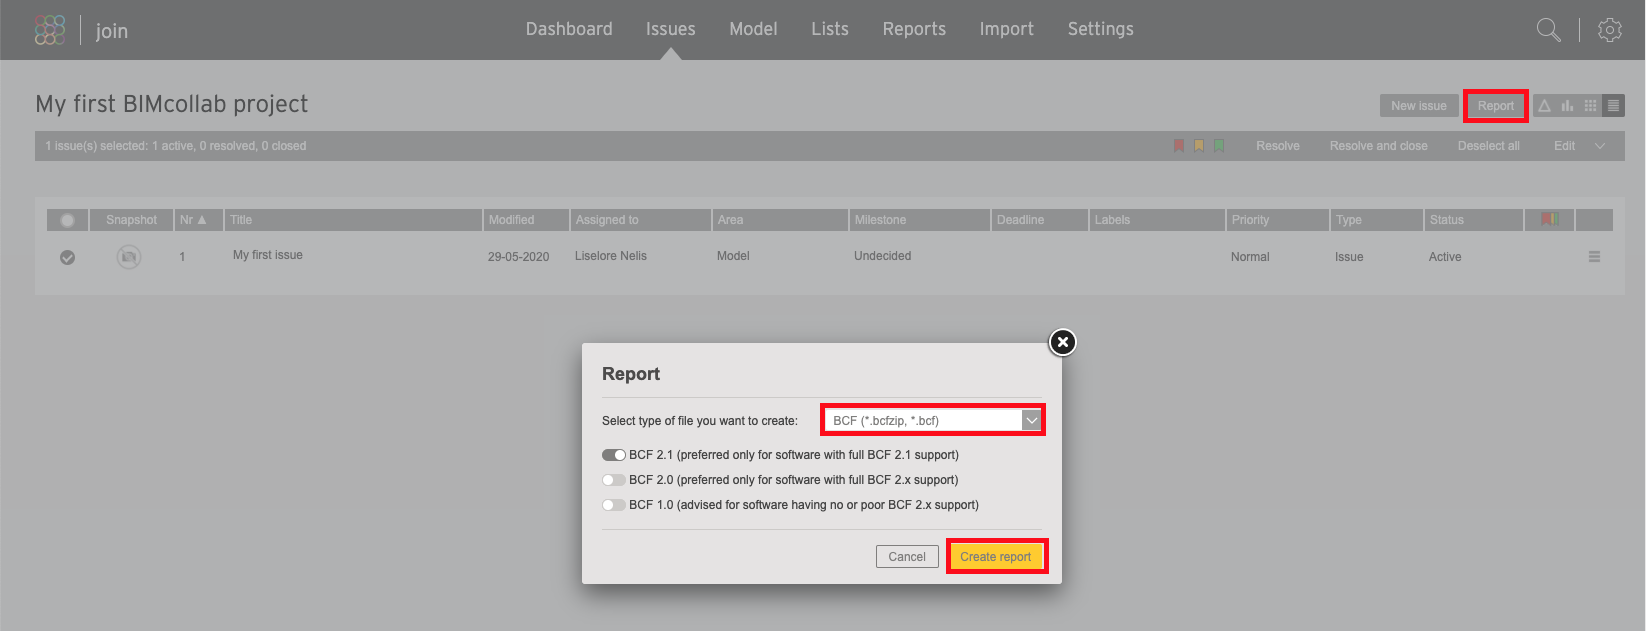This screenshot has width=1646, height=631.
Task: Click the issue number 1 cell
Action: pyautogui.click(x=182, y=257)
